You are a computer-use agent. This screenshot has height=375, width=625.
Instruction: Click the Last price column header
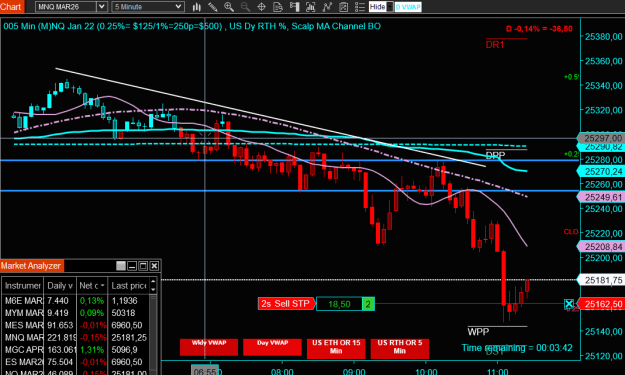pyautogui.click(x=129, y=286)
